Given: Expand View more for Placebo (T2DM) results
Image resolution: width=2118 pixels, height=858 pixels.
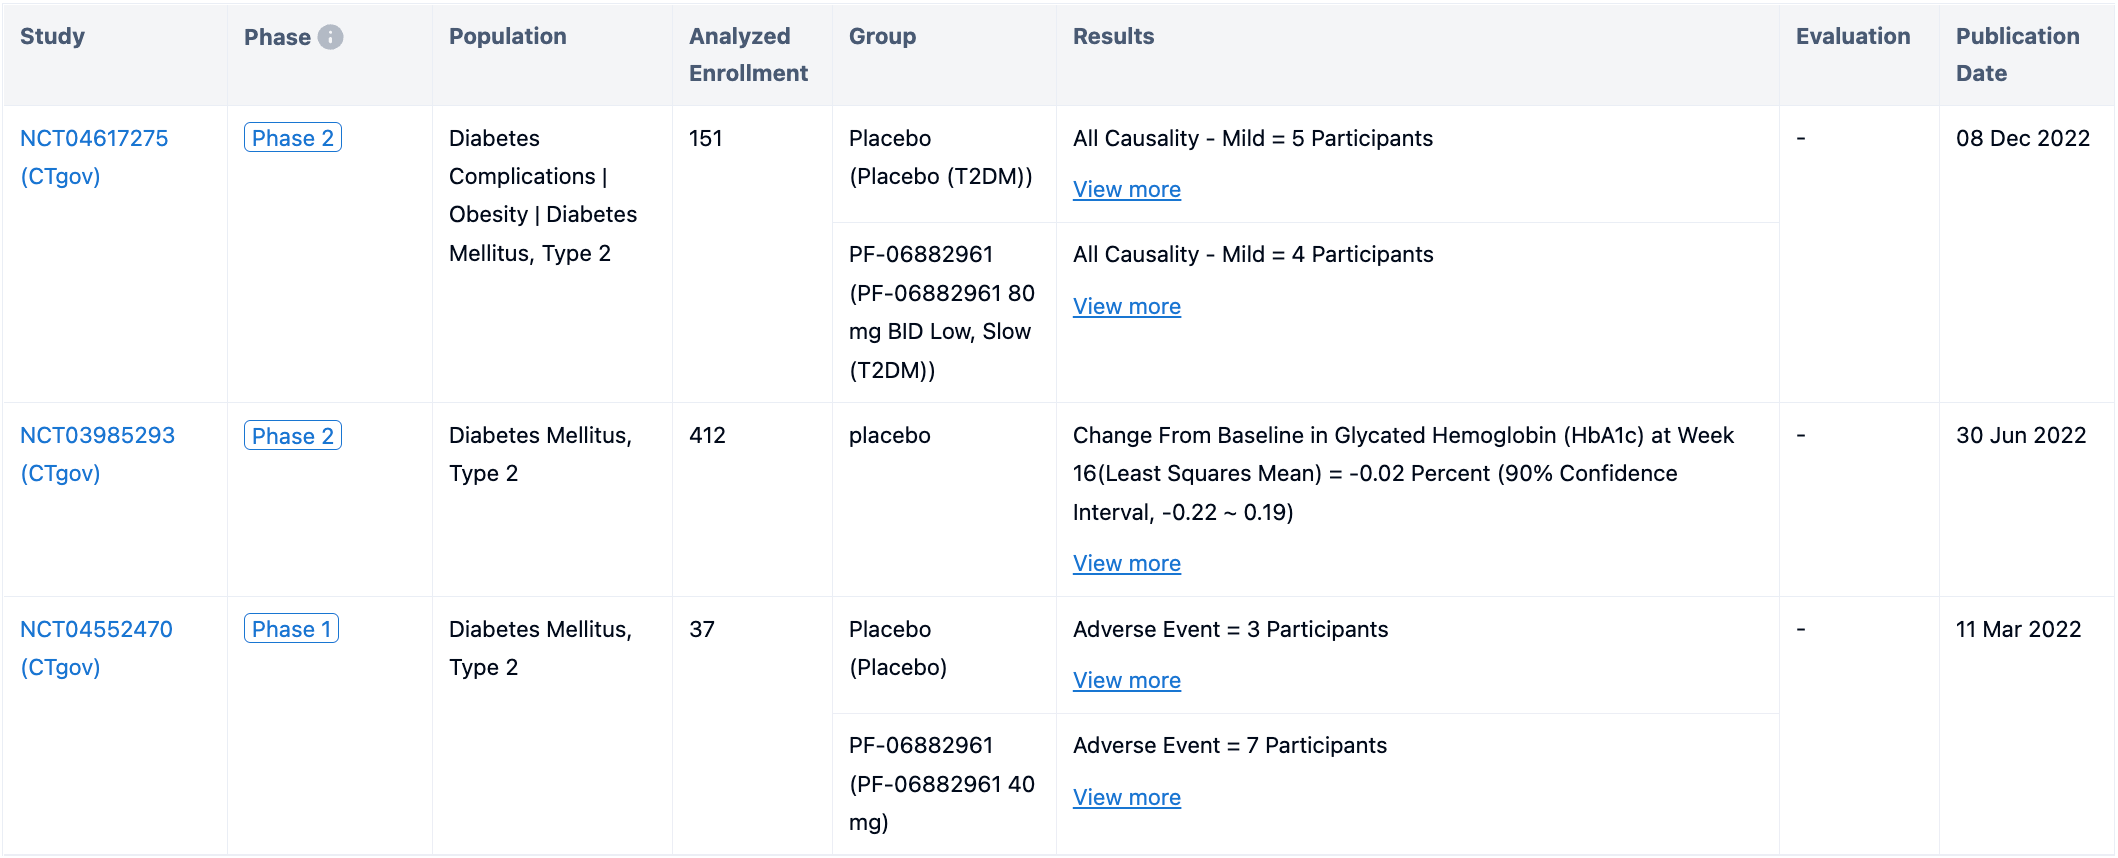Looking at the screenshot, I should 1126,190.
